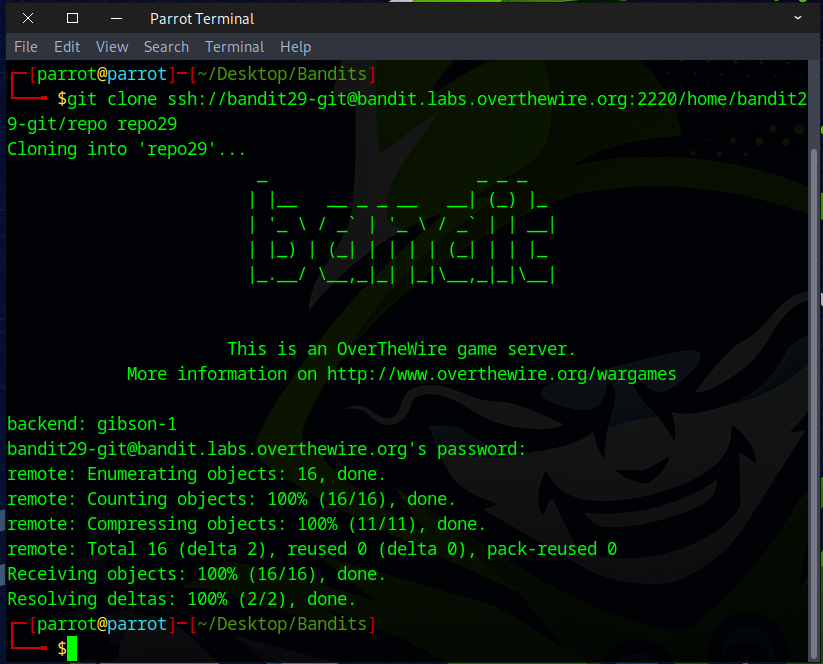This screenshot has width=823, height=664.
Task: Open the View menu
Action: 112,47
